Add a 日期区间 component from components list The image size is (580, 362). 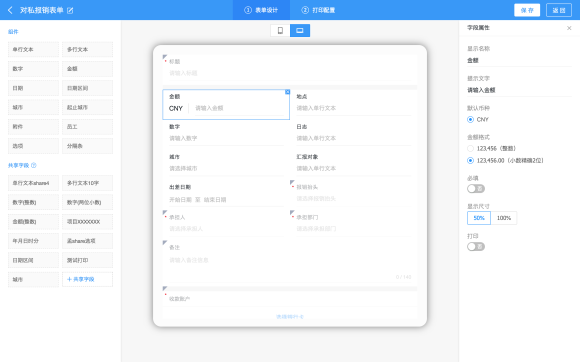click(87, 88)
